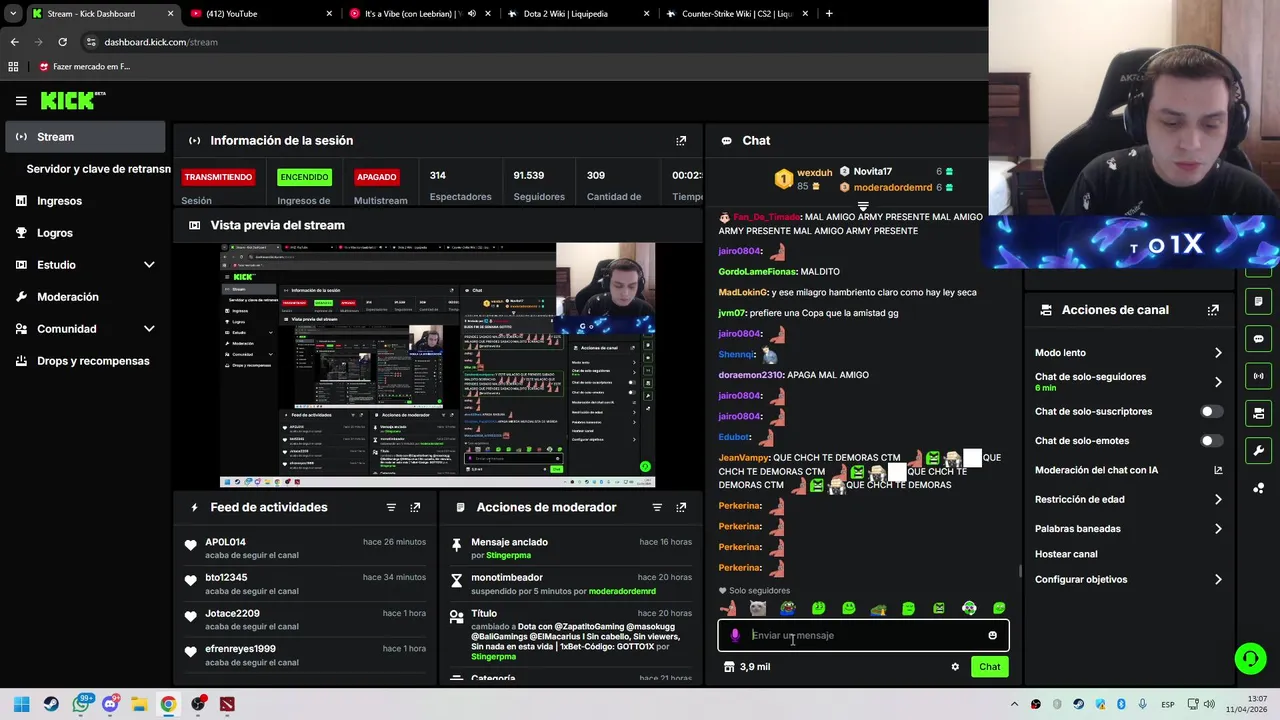Pop out the Feed de actividades panel
This screenshot has height=720, width=1280.
(415, 508)
